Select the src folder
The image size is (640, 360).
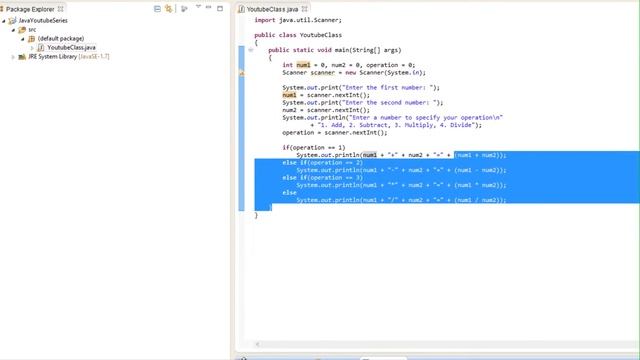click(x=32, y=30)
